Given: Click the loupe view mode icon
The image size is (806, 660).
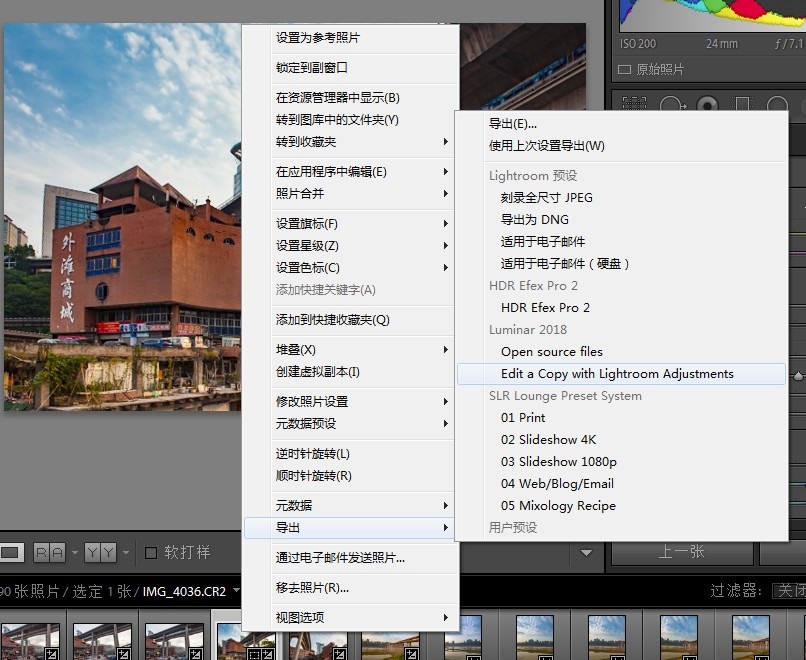Looking at the screenshot, I should [11, 552].
